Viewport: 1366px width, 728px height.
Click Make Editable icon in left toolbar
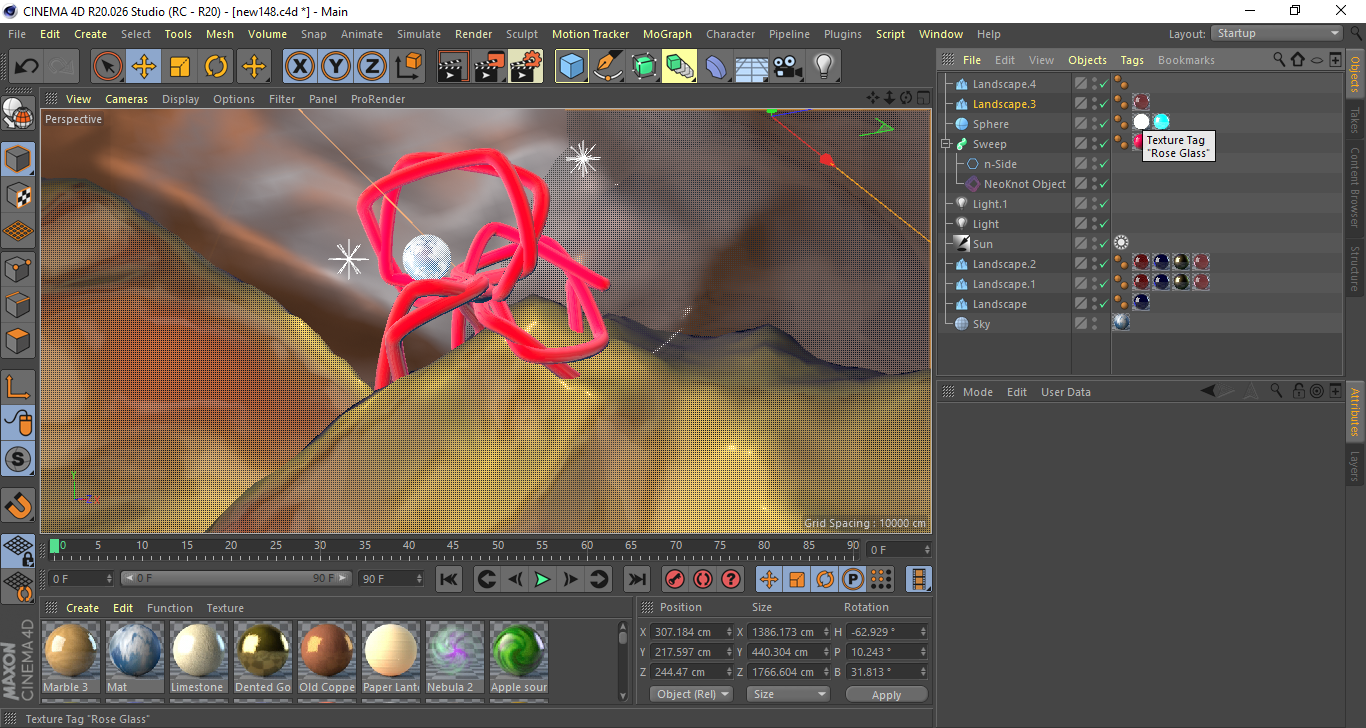point(18,116)
